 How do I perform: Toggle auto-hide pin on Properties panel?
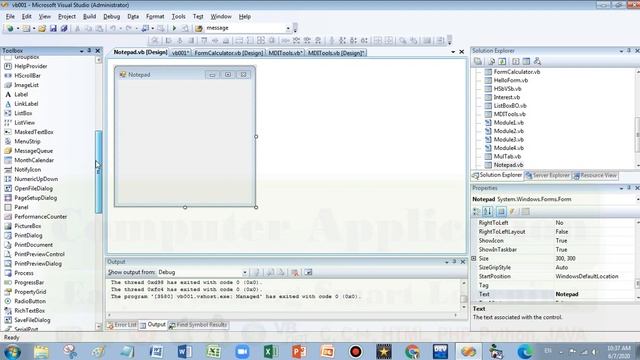pos(629,188)
